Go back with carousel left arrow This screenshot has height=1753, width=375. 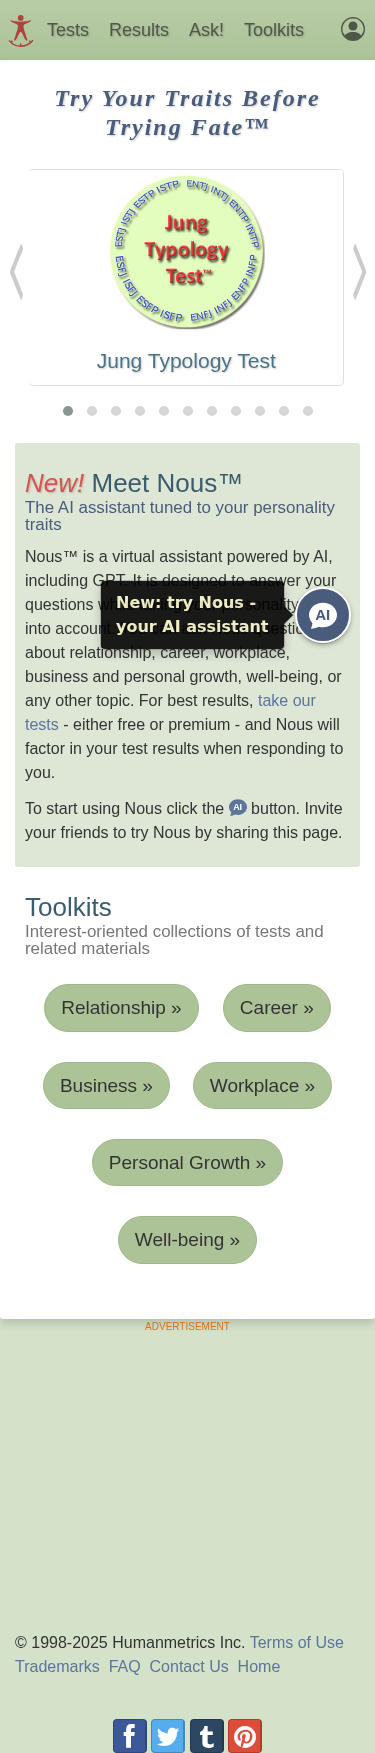pos(16,272)
